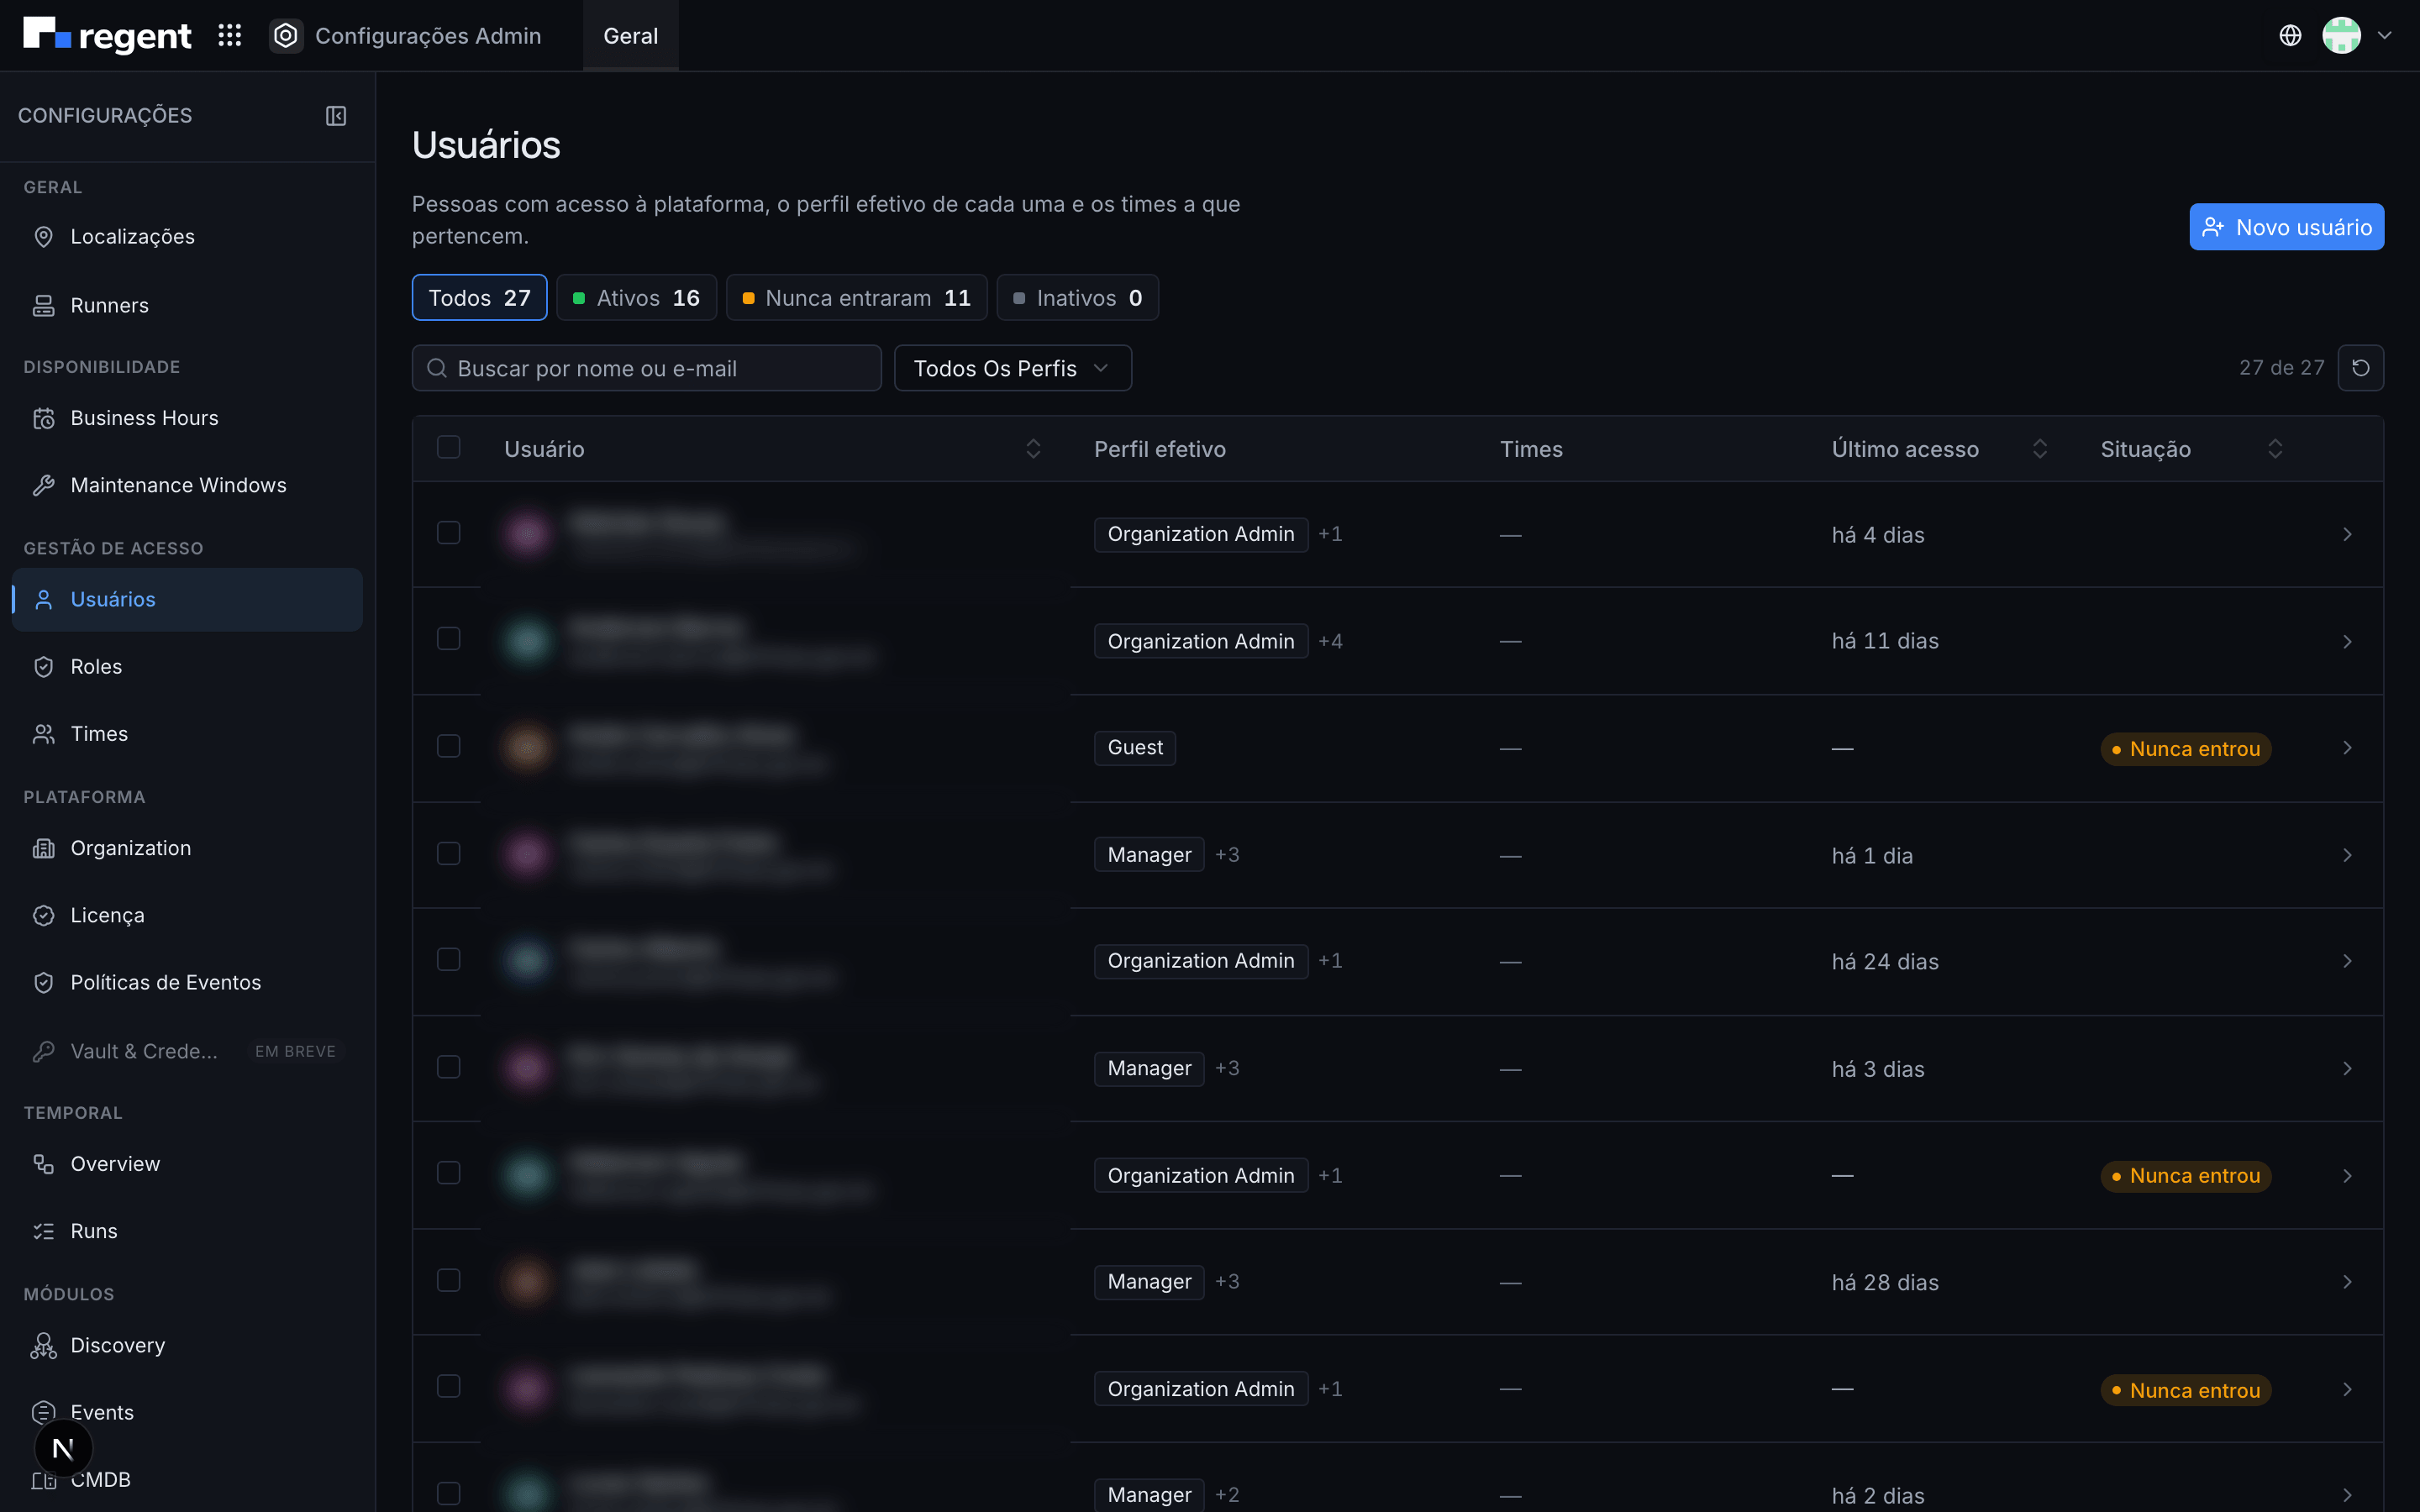Image resolution: width=2420 pixels, height=1512 pixels.
Task: Collapse the Configurações sidebar panel
Action: pos(336,116)
